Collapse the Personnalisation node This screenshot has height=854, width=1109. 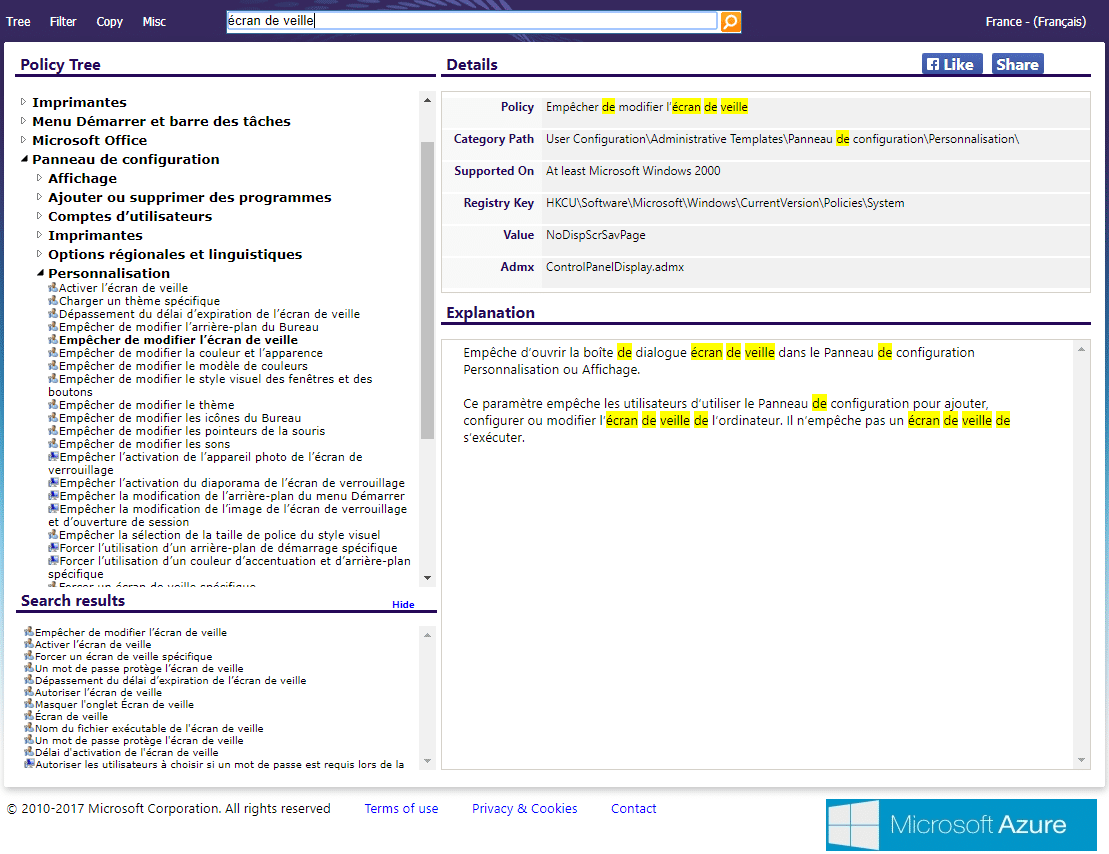(x=40, y=273)
